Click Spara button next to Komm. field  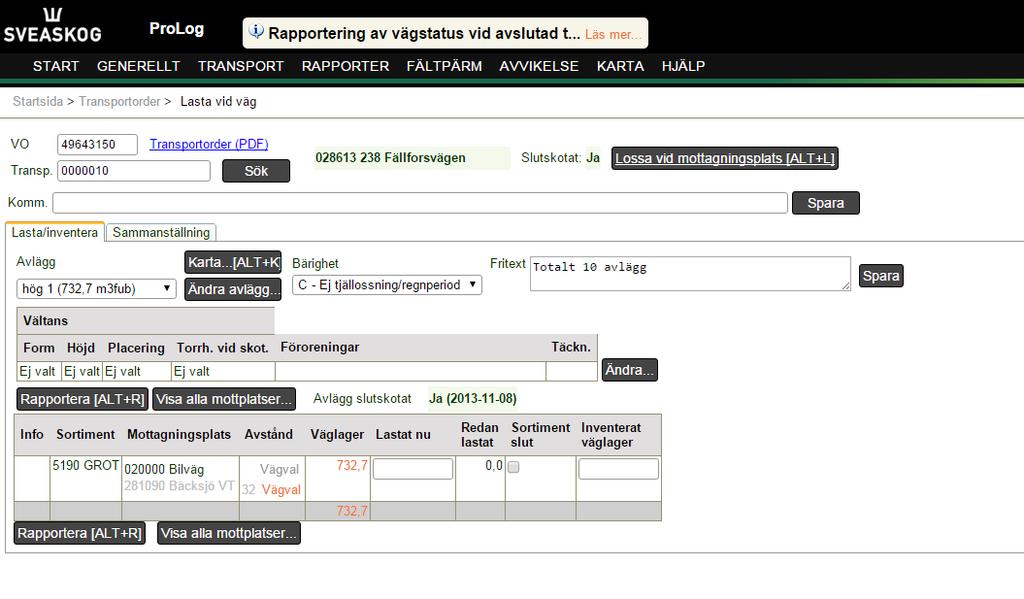coord(825,203)
